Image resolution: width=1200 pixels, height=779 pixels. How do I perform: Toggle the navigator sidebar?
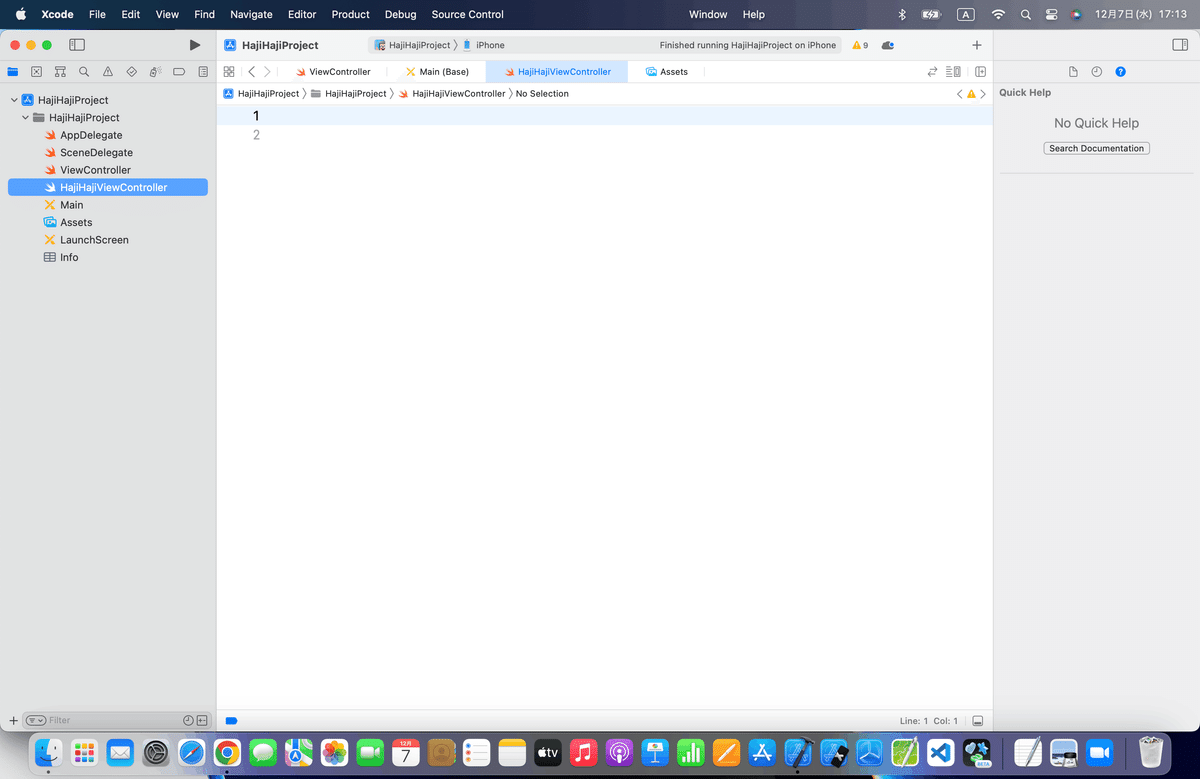point(77,45)
